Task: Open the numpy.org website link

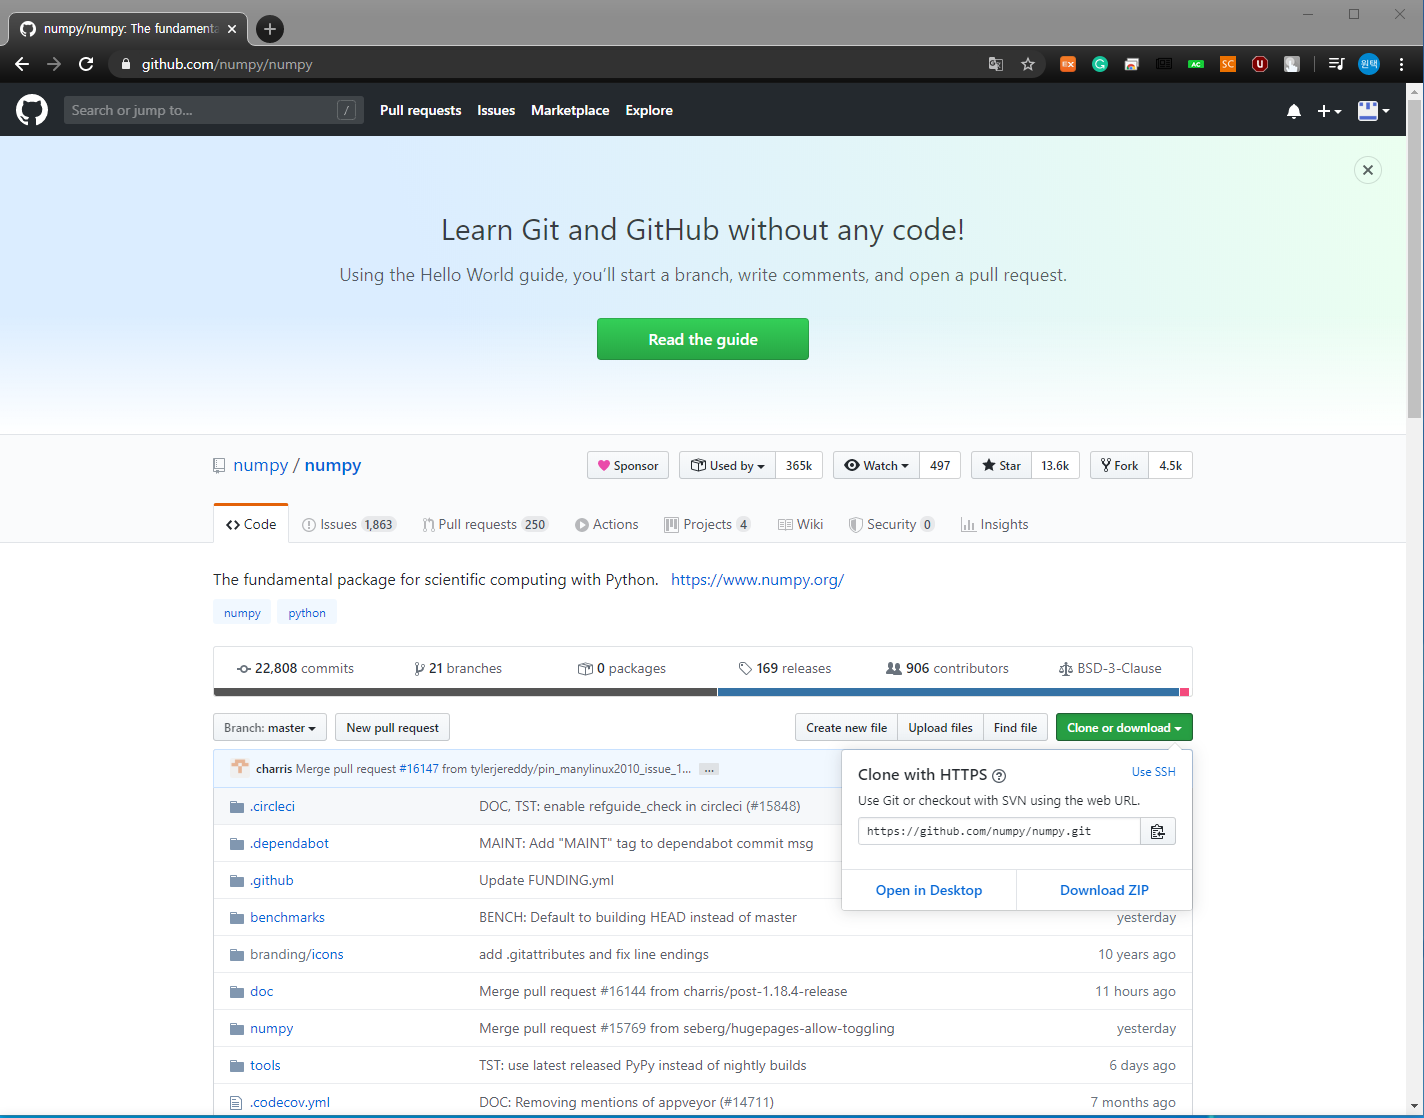Action: [757, 580]
